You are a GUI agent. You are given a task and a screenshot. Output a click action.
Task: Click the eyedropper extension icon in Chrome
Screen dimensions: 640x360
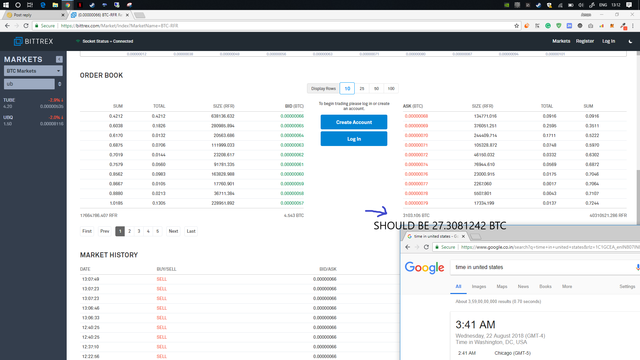(623, 26)
